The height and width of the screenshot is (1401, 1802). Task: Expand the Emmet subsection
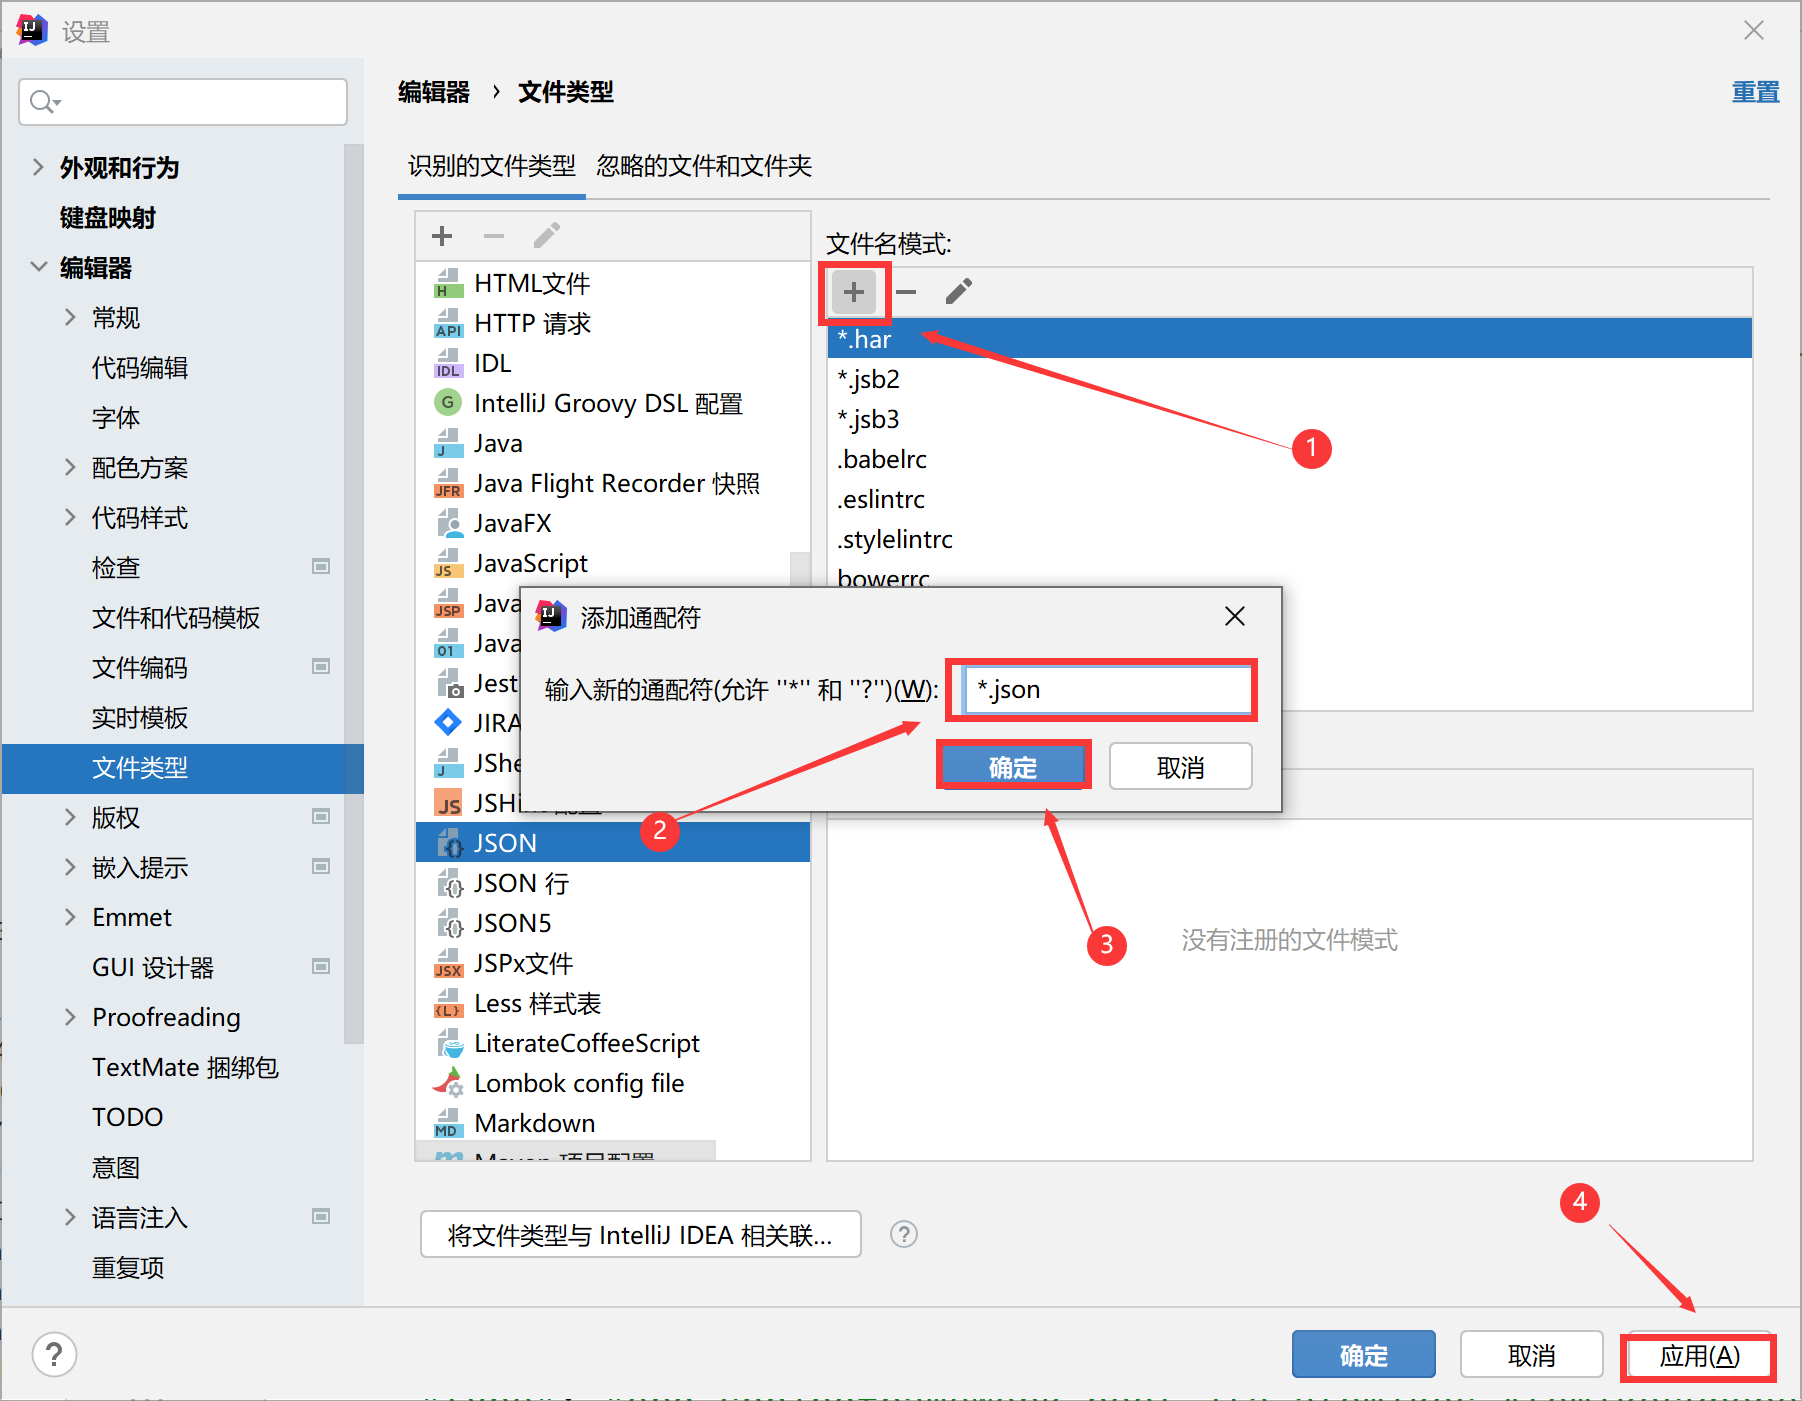click(70, 917)
